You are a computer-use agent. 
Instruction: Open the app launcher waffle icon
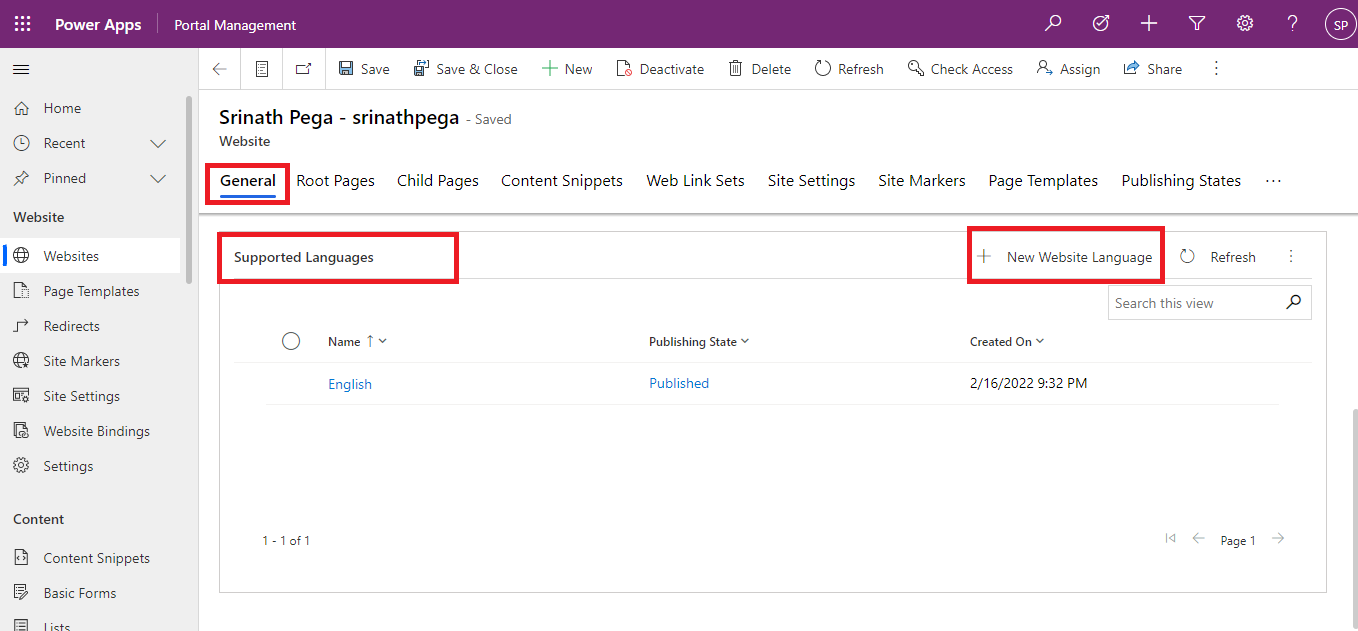pyautogui.click(x=22, y=24)
